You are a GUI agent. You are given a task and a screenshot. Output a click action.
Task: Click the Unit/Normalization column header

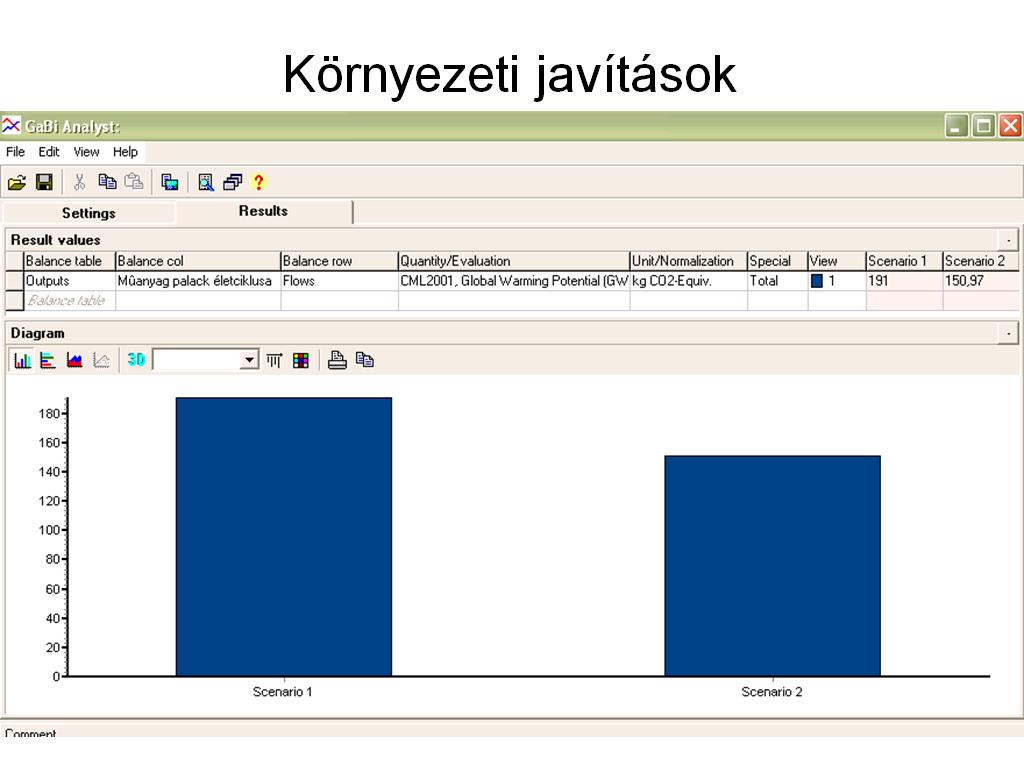coord(688,261)
